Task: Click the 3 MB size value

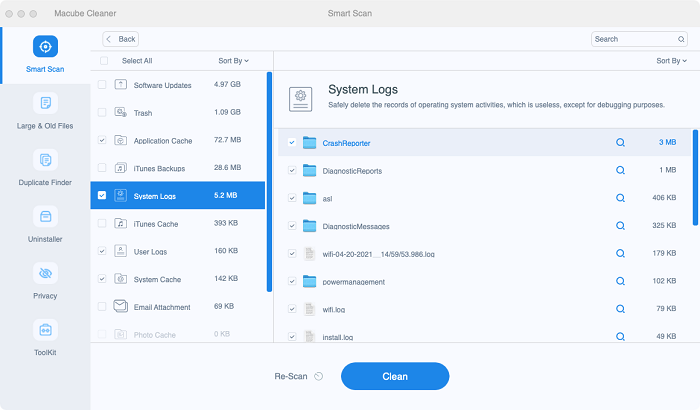Action: (x=667, y=142)
